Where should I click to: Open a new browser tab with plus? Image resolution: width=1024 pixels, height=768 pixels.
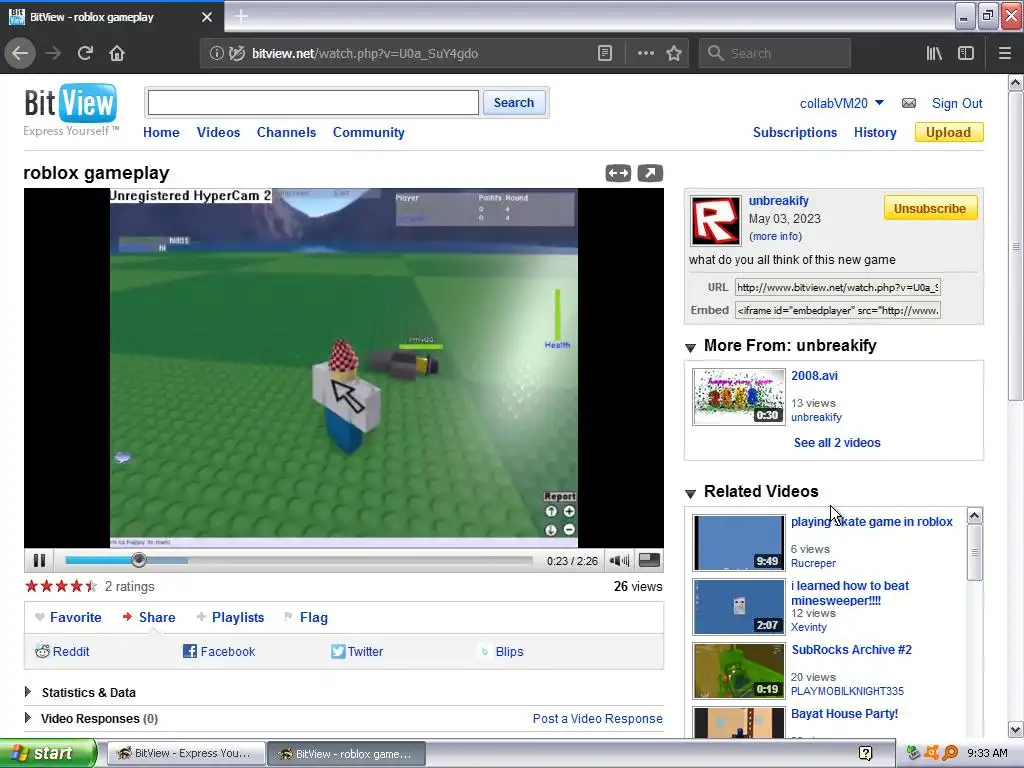pos(241,16)
